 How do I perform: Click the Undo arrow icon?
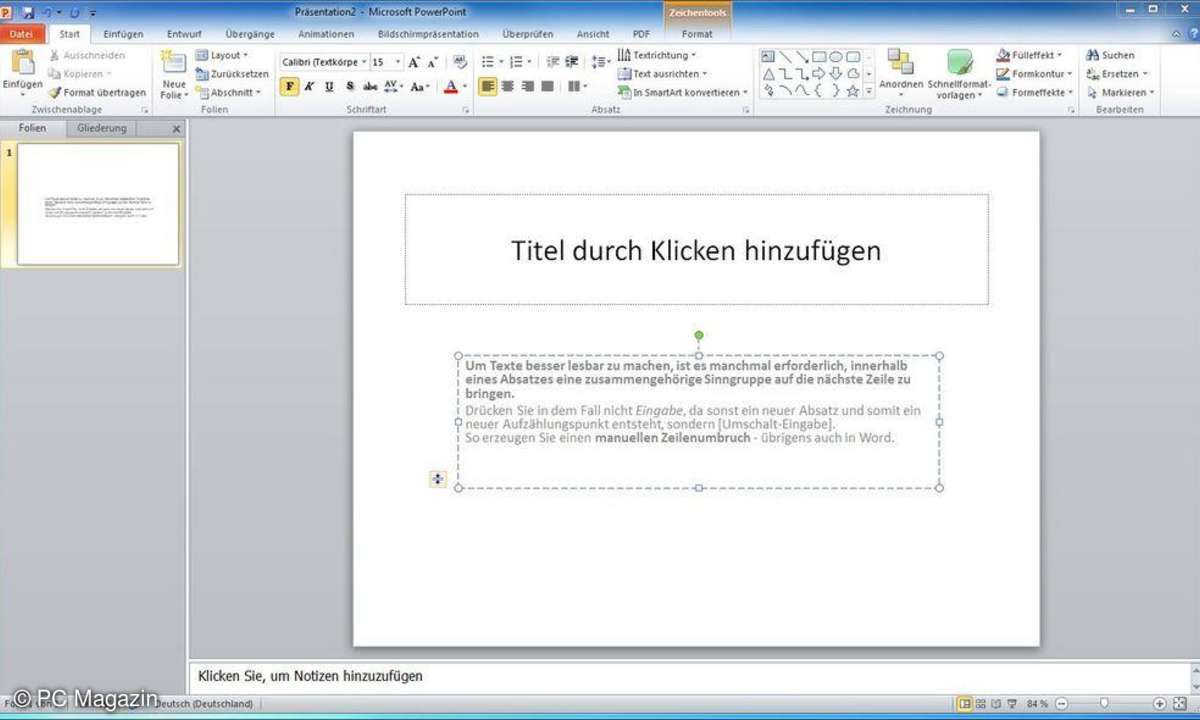(46, 12)
